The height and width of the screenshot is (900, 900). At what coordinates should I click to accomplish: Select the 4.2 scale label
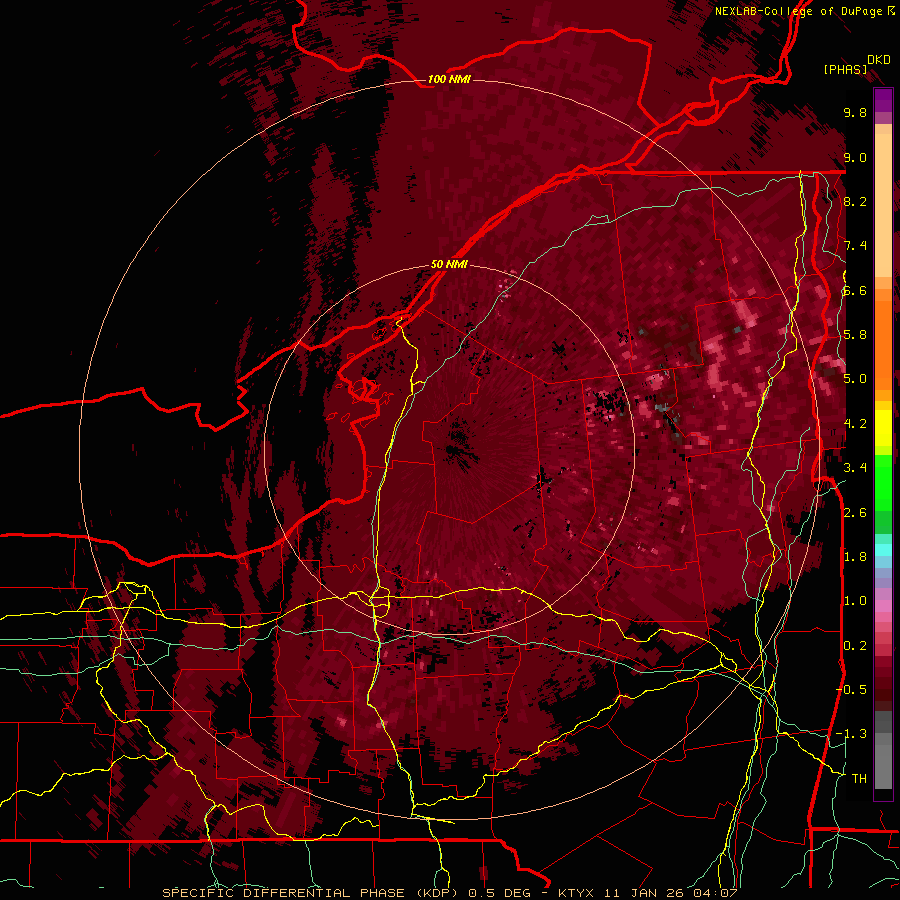point(855,423)
